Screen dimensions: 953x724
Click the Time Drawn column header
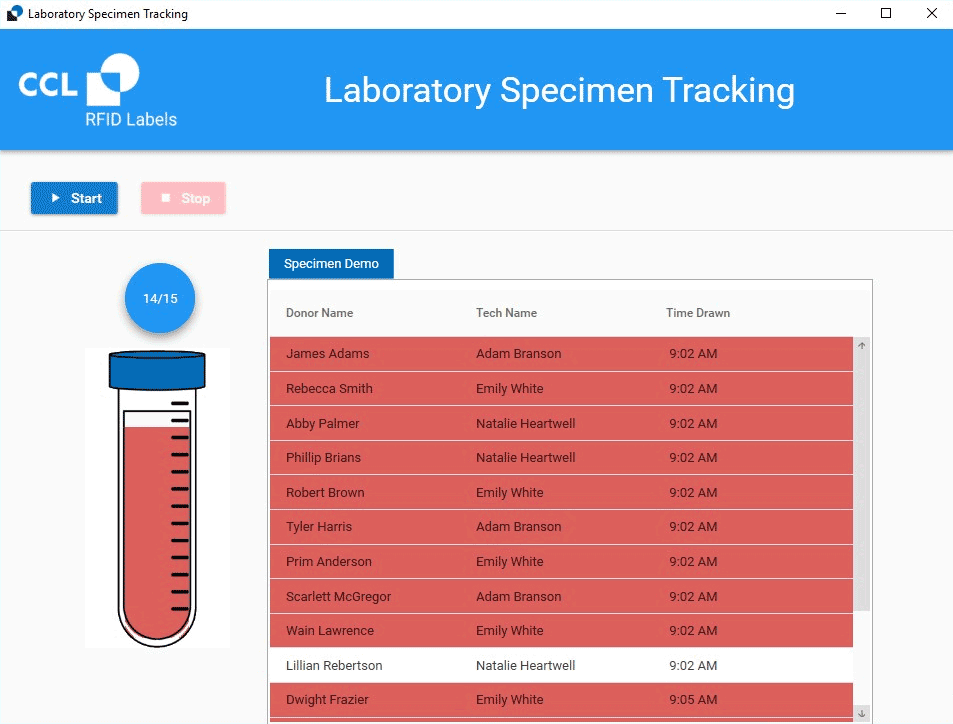(x=697, y=313)
